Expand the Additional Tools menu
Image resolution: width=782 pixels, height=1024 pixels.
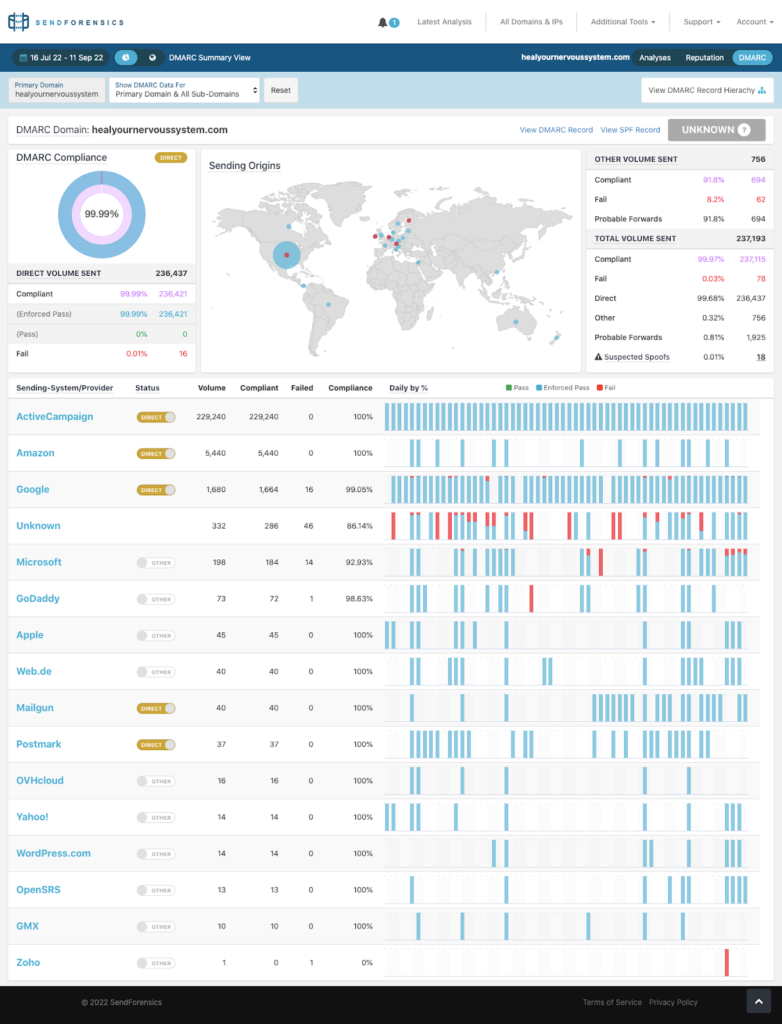623,22
